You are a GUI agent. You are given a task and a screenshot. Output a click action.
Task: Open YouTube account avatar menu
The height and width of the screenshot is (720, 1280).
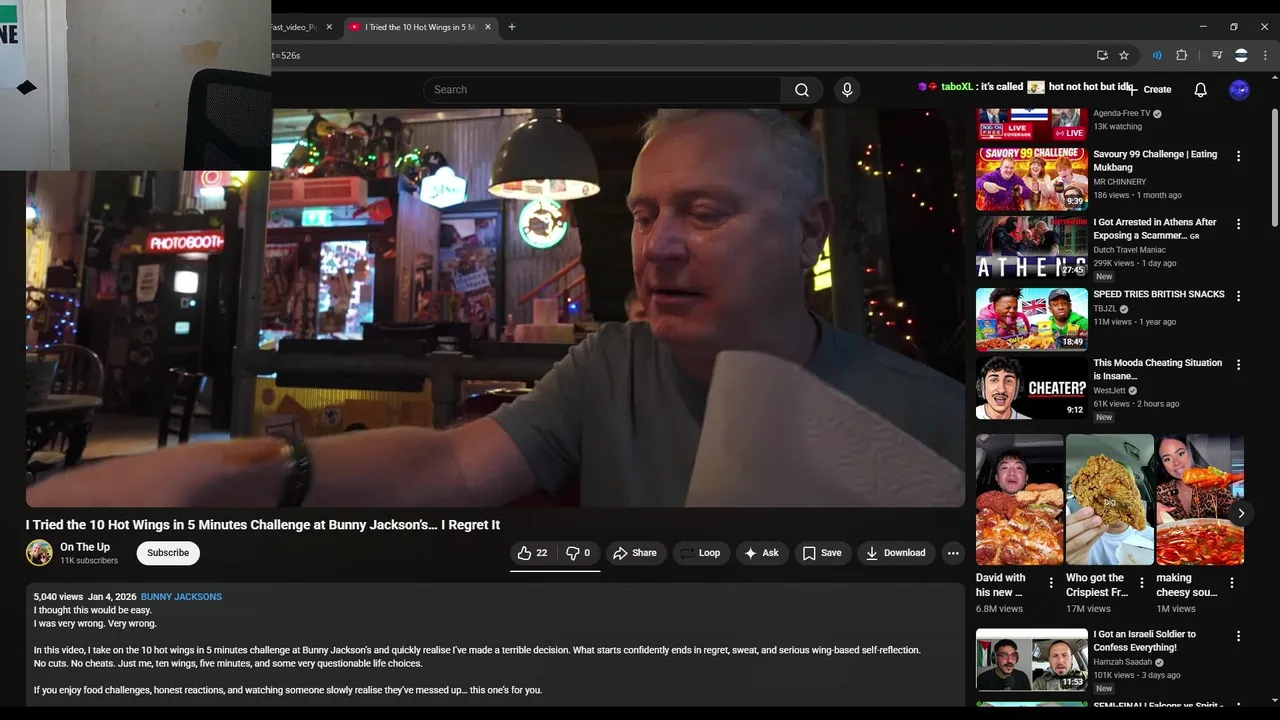point(1239,90)
